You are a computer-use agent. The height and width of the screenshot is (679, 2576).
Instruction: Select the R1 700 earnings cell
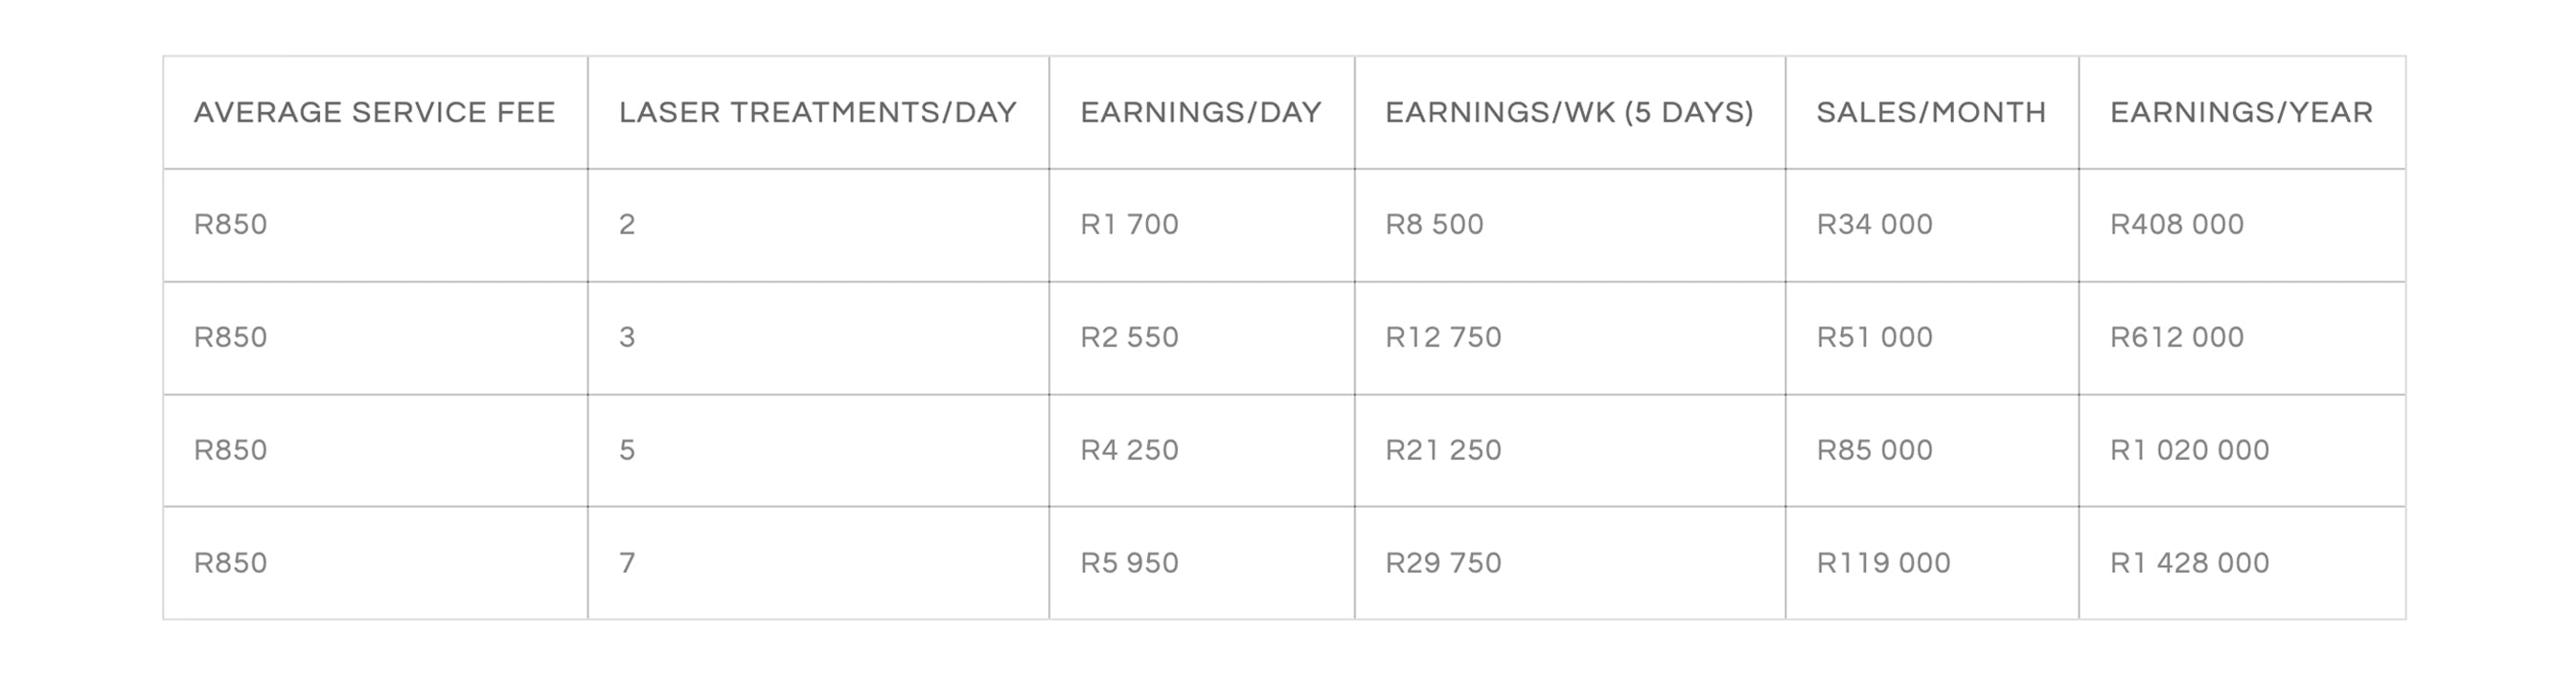tap(1129, 225)
